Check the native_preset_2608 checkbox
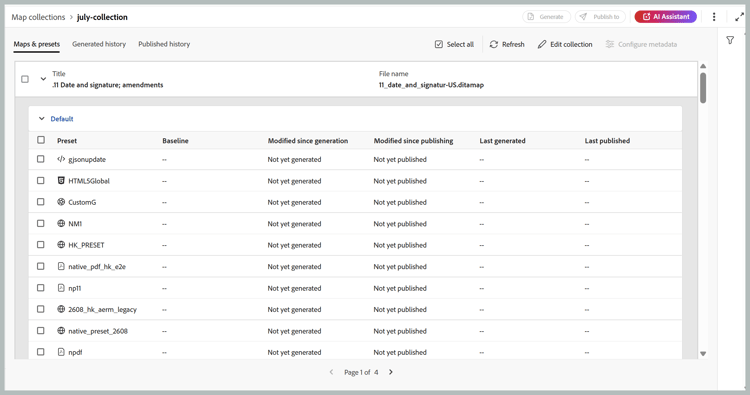 pyautogui.click(x=41, y=330)
